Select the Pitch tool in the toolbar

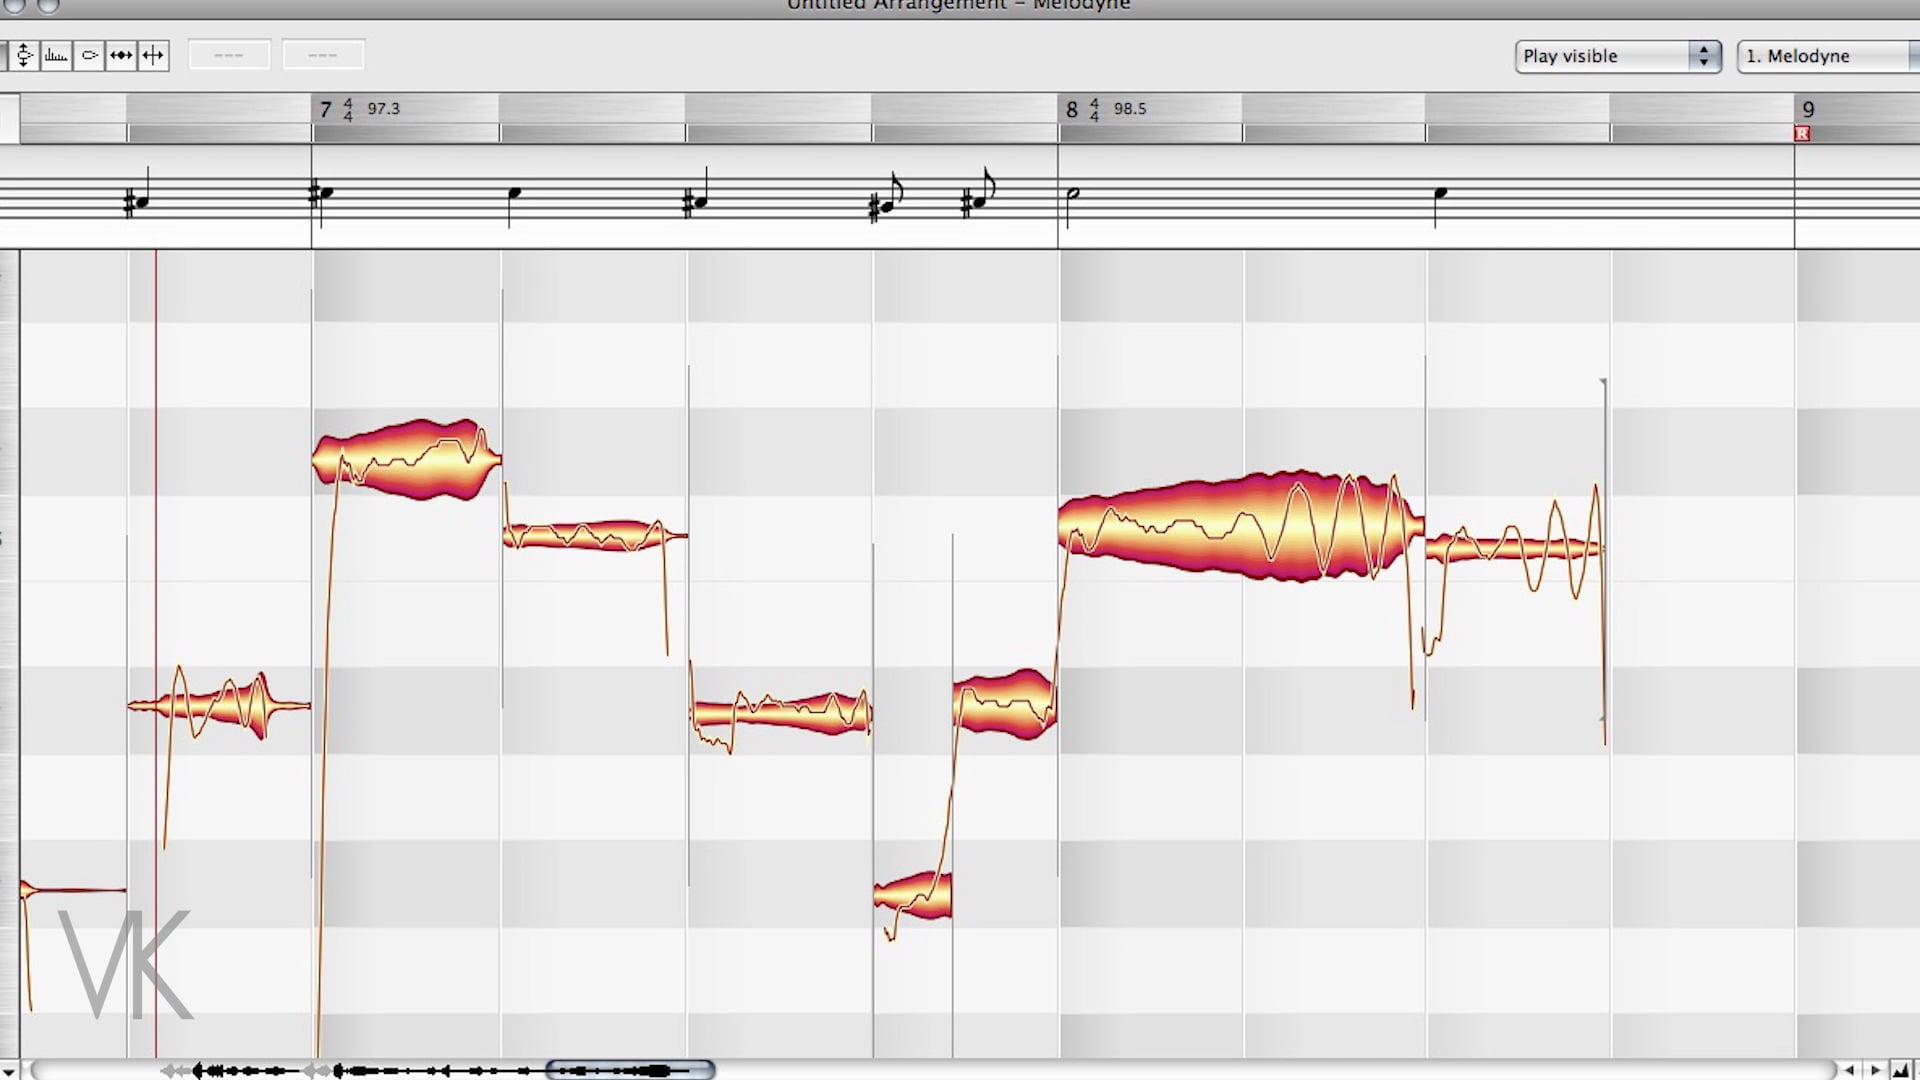coord(24,56)
